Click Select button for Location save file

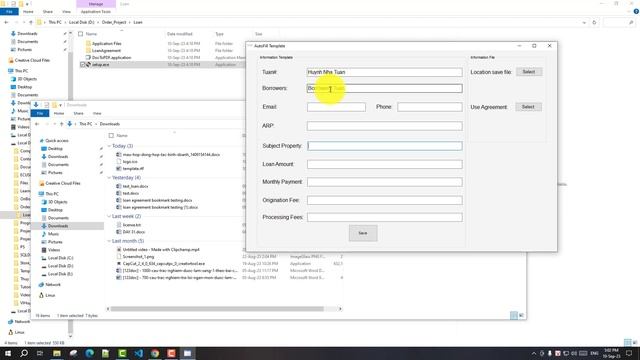click(529, 72)
